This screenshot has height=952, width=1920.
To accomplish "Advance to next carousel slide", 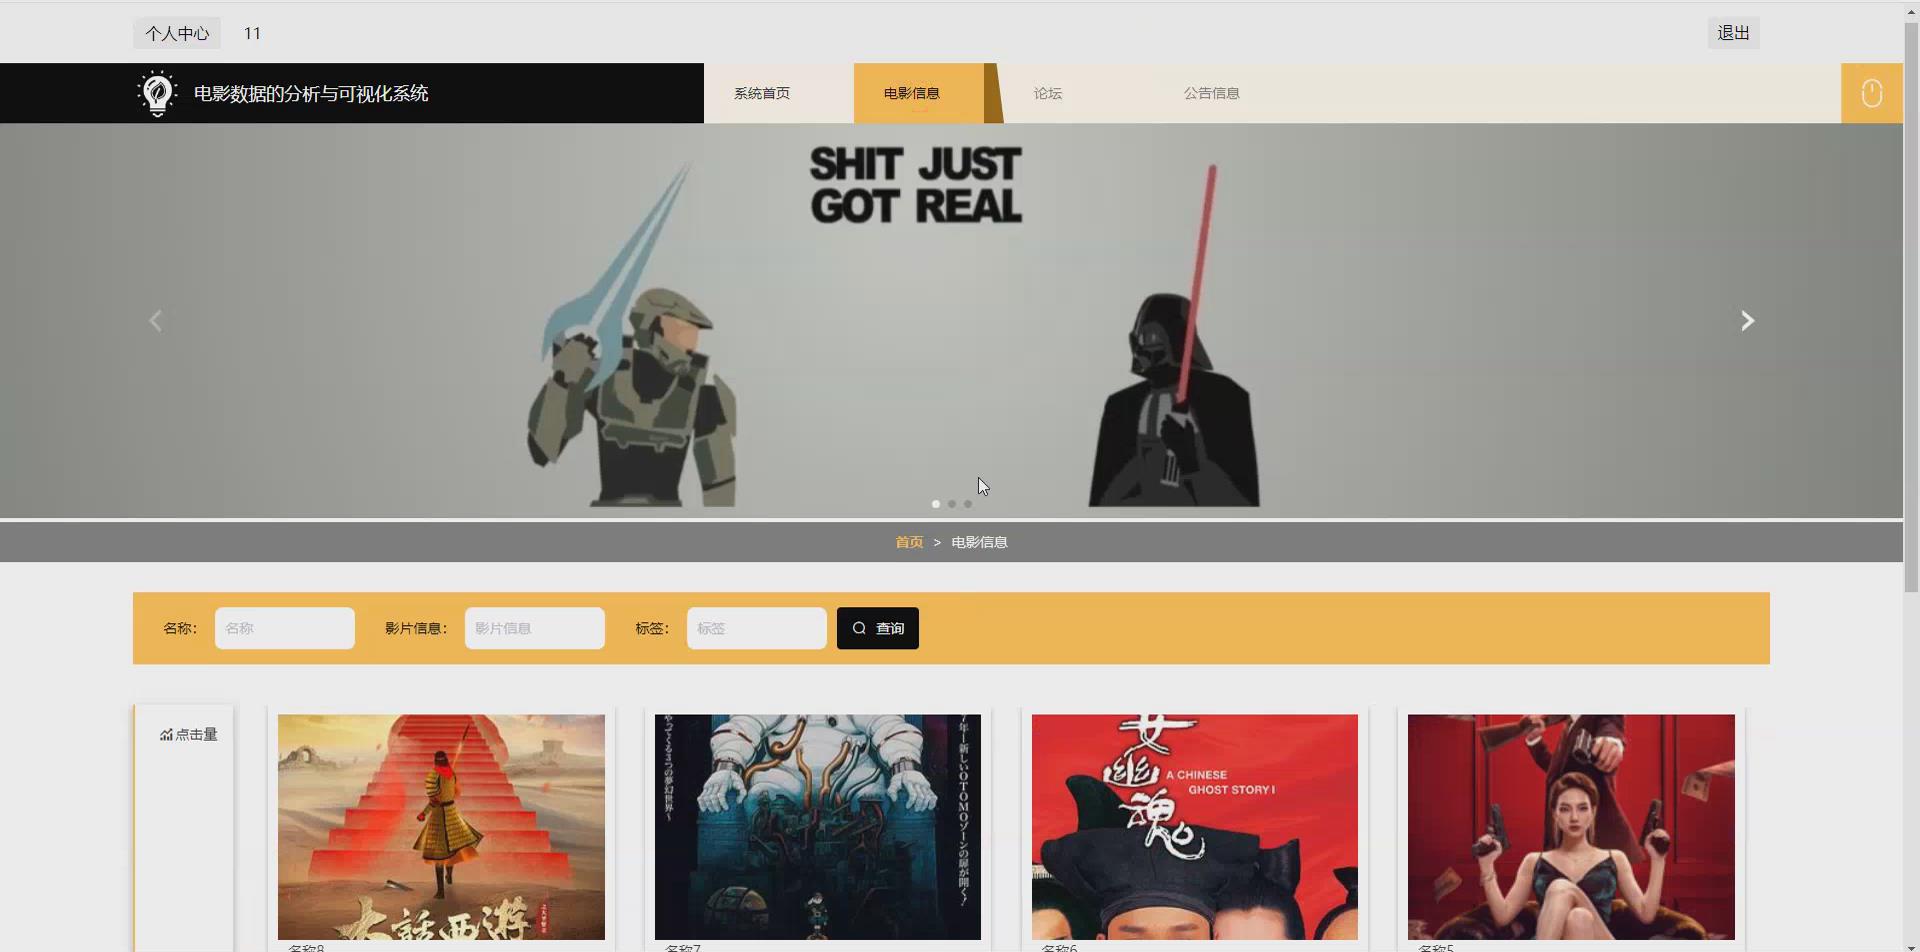I will [1747, 321].
